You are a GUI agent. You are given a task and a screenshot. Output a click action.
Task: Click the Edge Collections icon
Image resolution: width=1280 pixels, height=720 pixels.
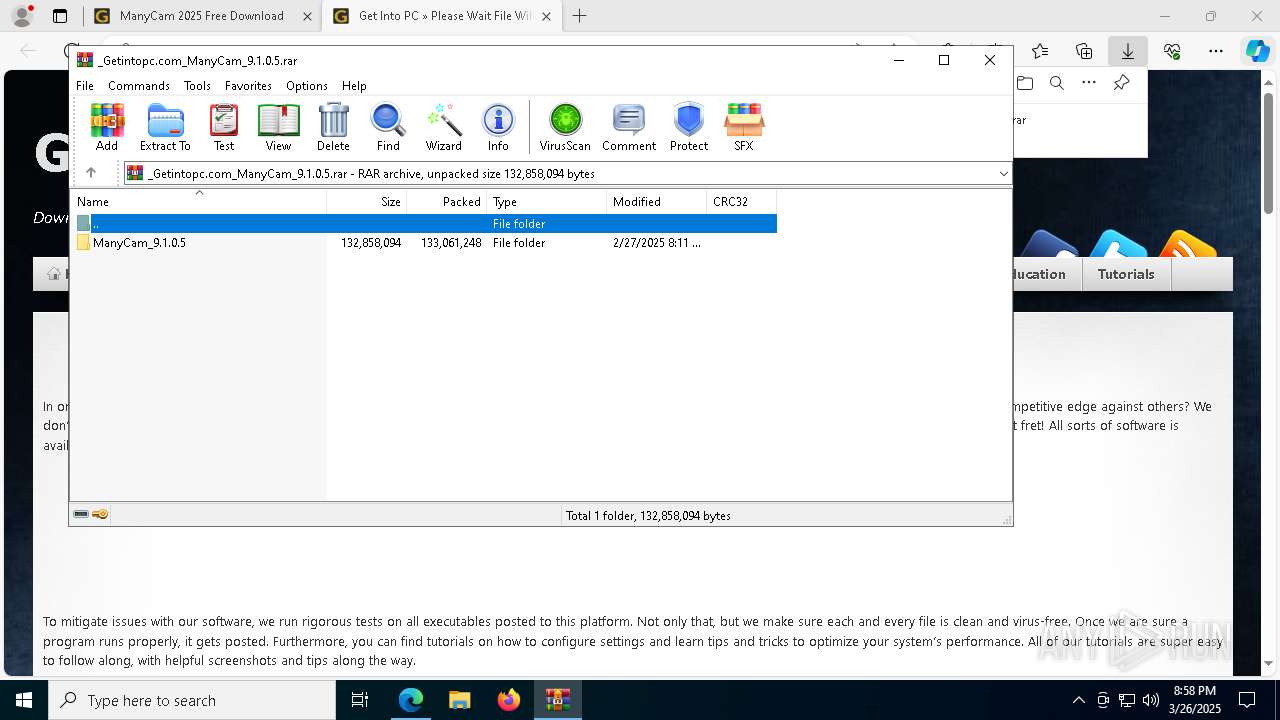[1084, 51]
